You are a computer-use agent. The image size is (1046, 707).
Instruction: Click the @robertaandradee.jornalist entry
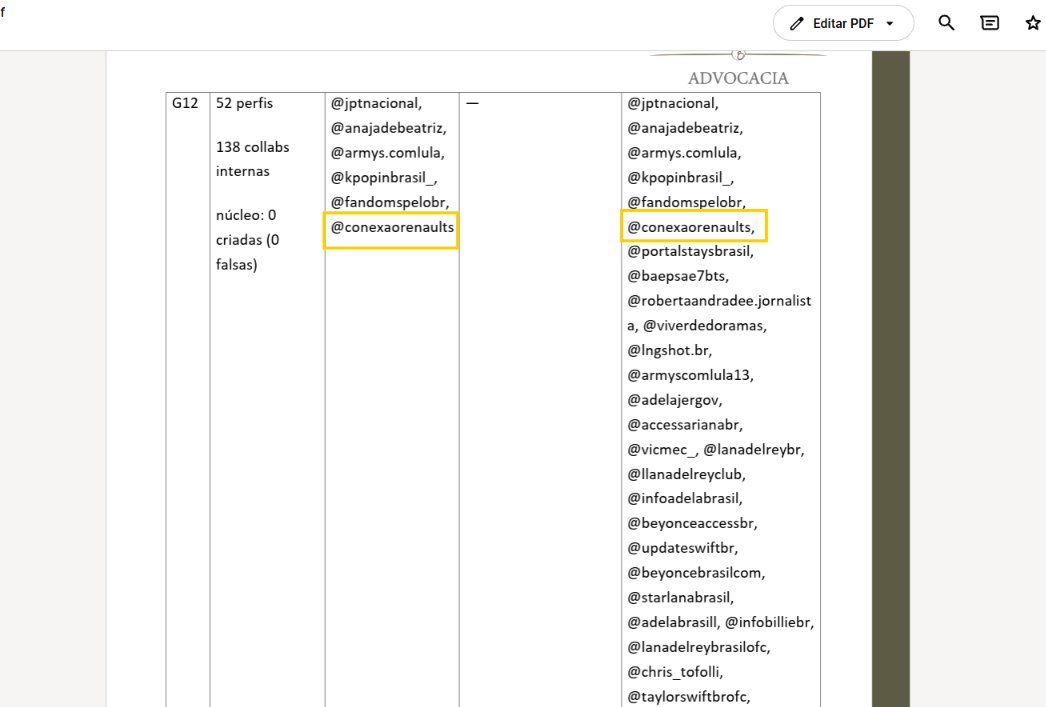coord(719,301)
